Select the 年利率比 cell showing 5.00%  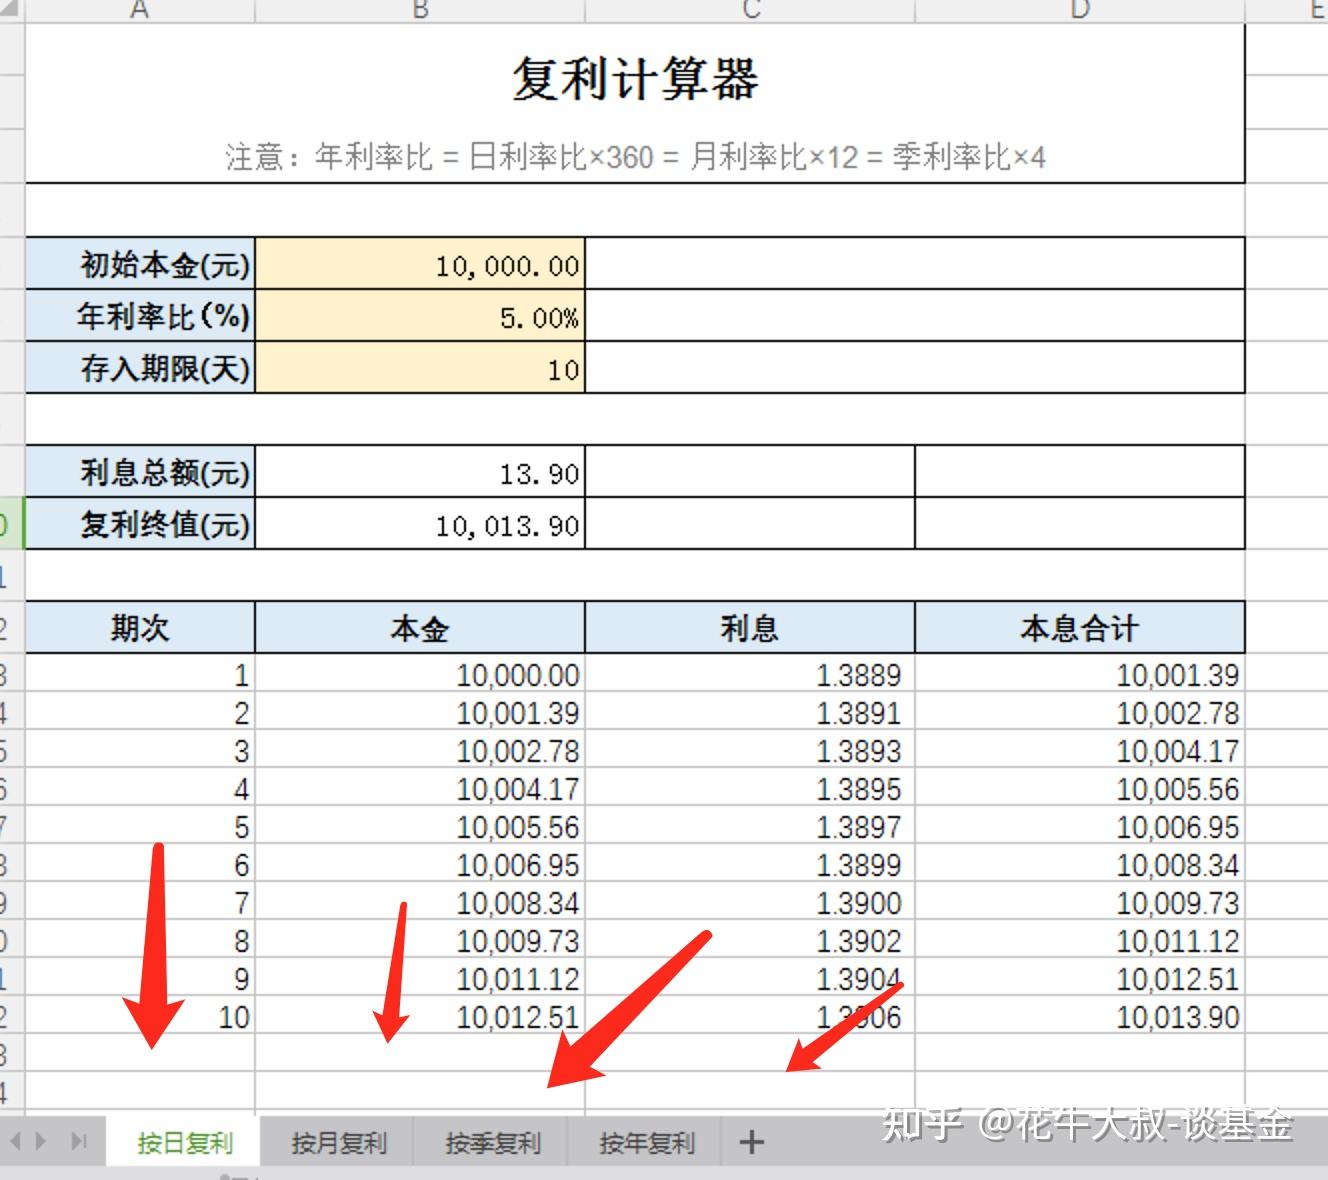pyautogui.click(x=420, y=317)
